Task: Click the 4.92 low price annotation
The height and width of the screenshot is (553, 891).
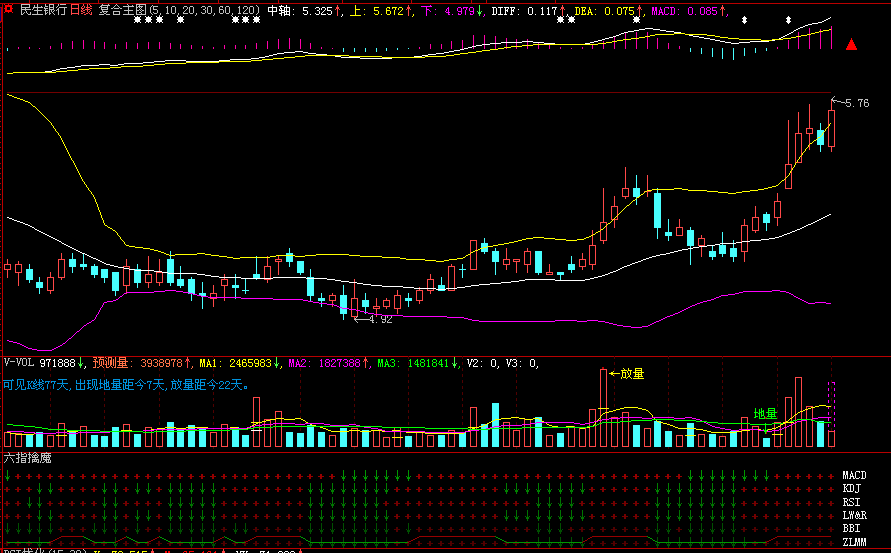Action: [380, 319]
